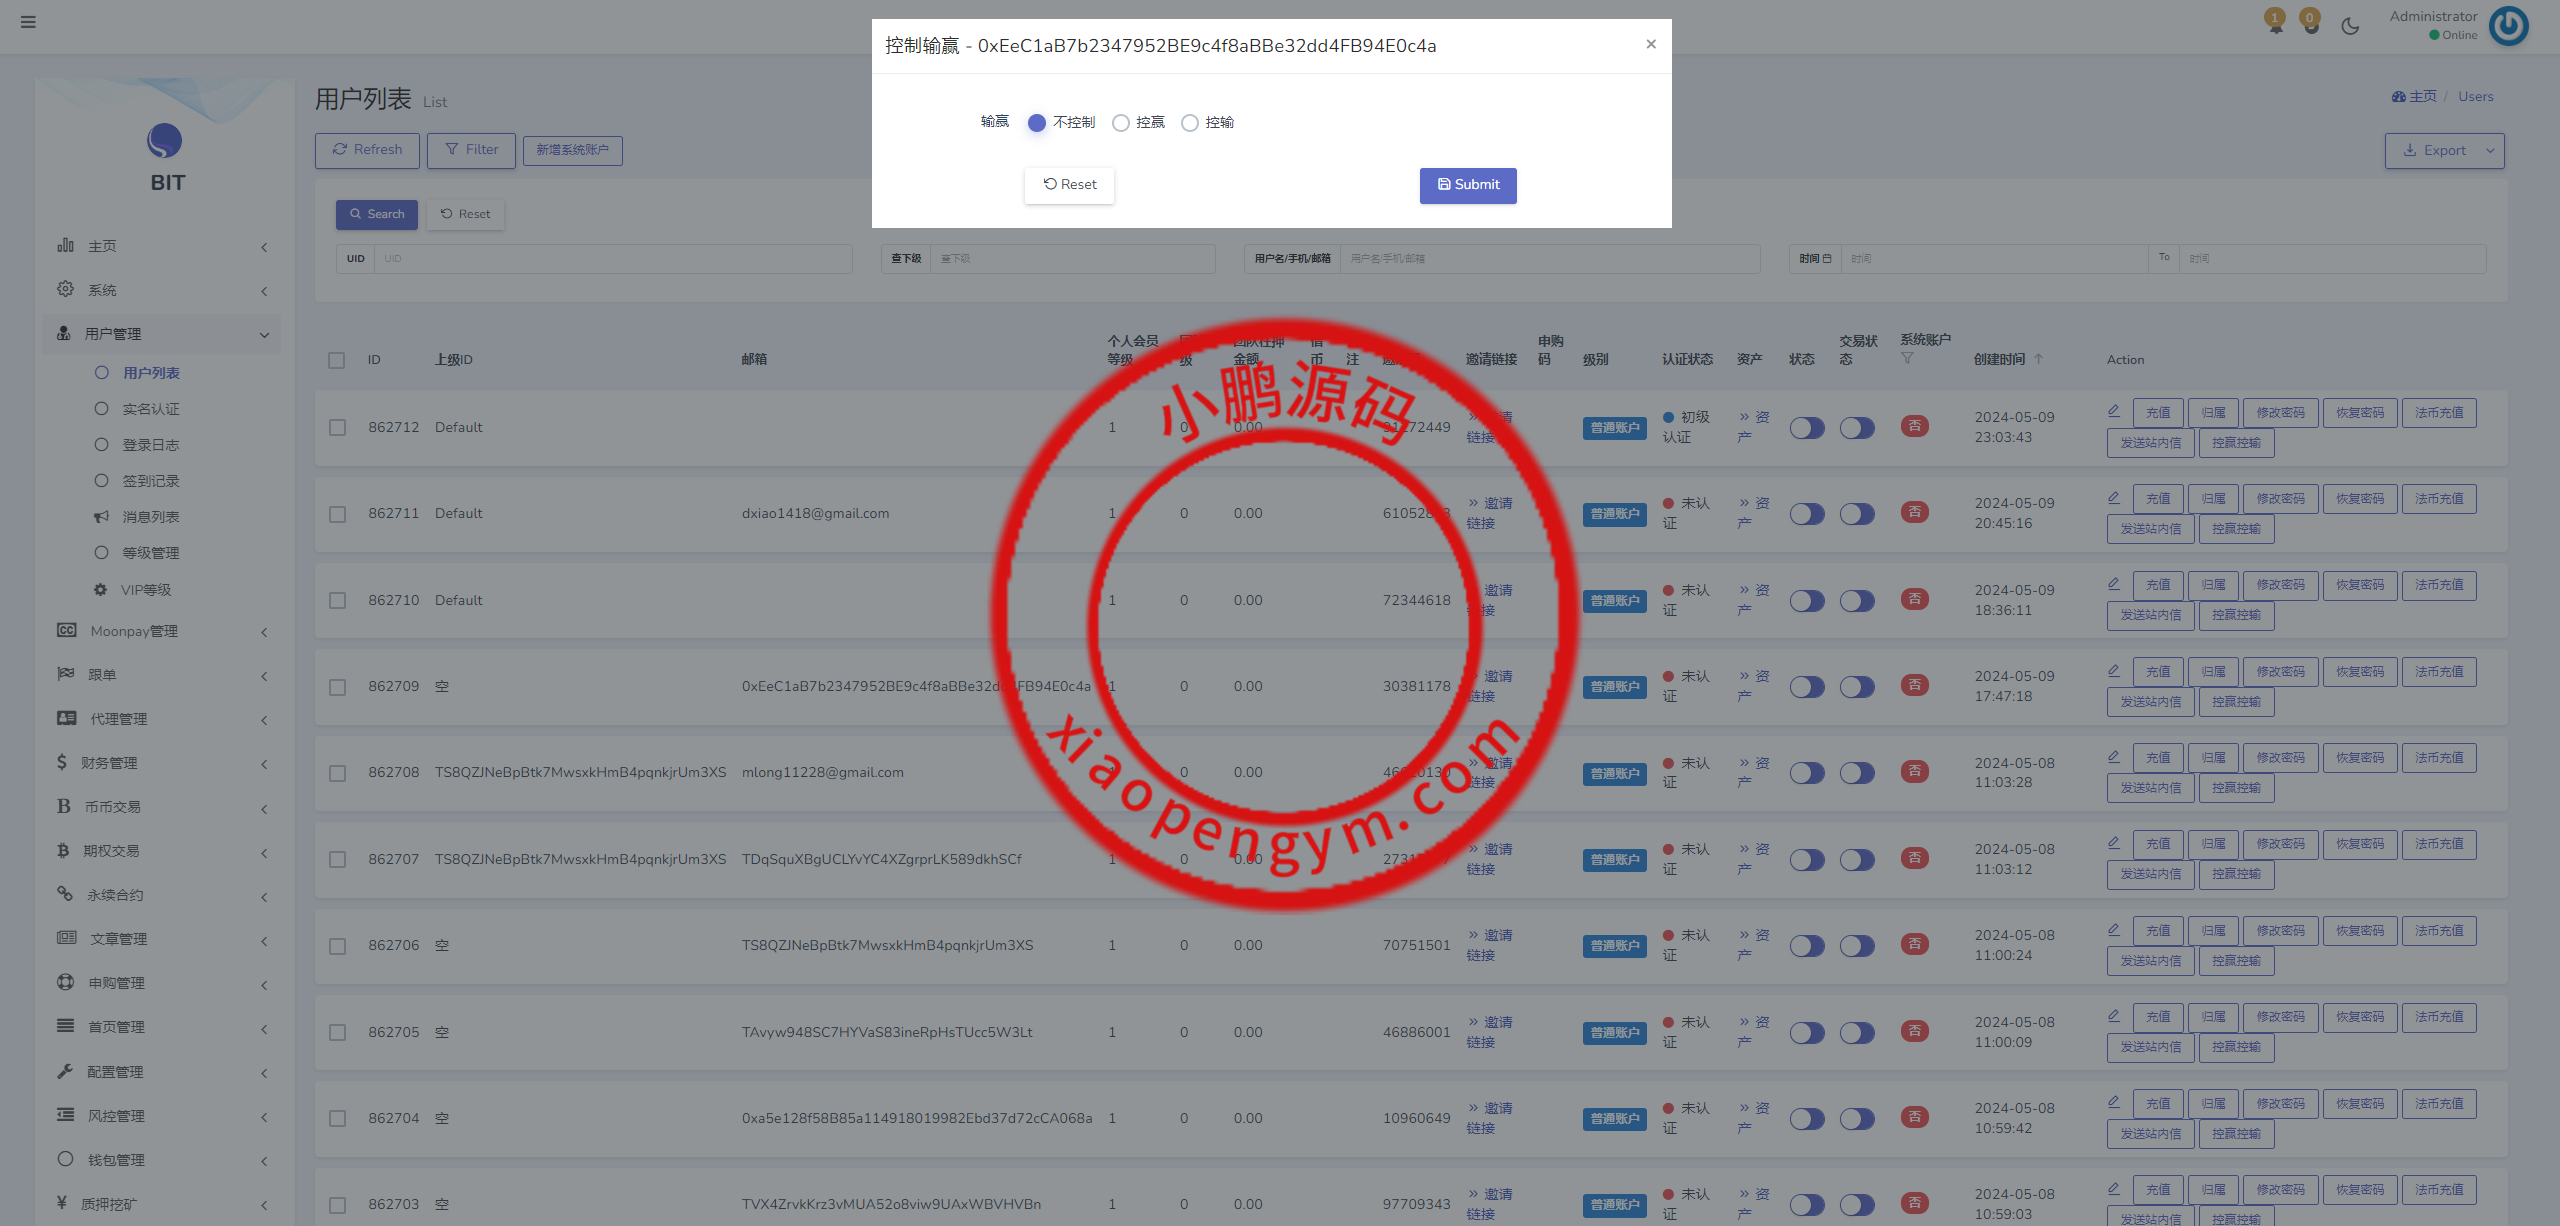This screenshot has width=2560, height=1226.
Task: Click the UID search input field
Action: pos(612,259)
